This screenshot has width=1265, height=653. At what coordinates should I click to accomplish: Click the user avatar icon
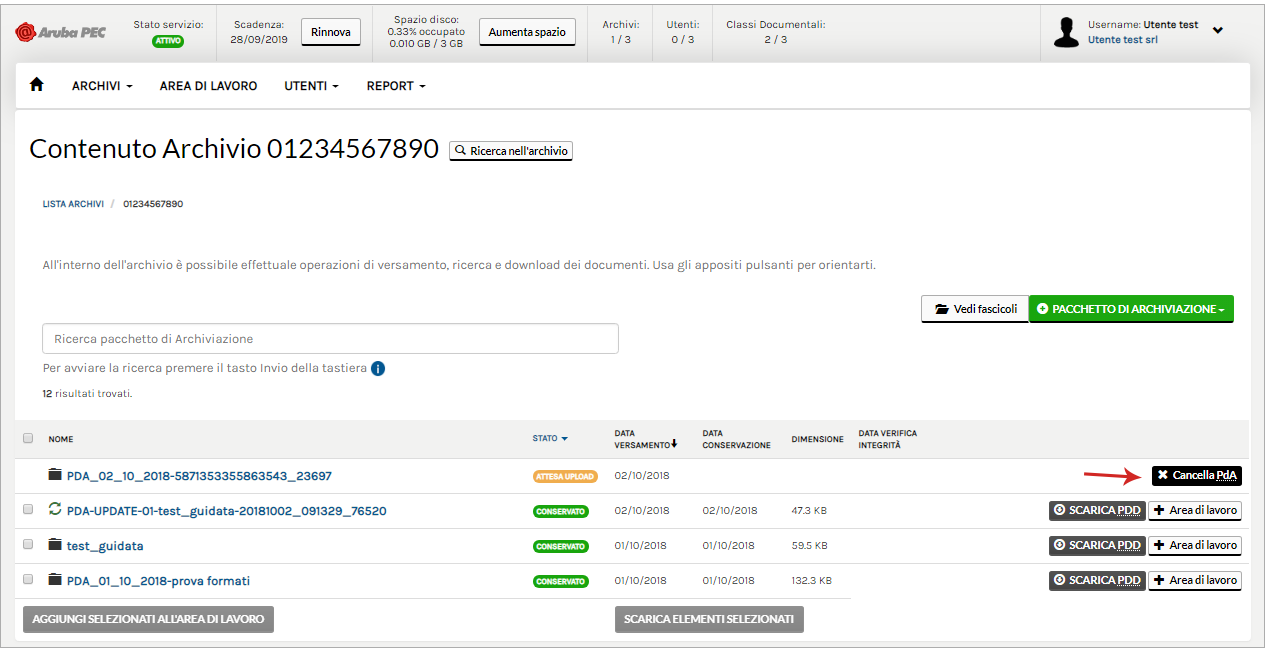click(1067, 32)
